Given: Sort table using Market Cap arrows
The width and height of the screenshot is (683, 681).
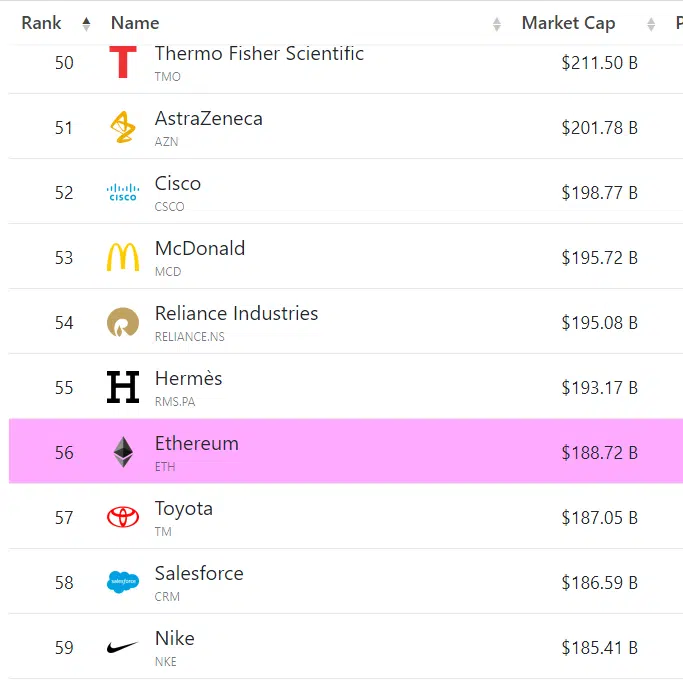Looking at the screenshot, I should [652, 24].
